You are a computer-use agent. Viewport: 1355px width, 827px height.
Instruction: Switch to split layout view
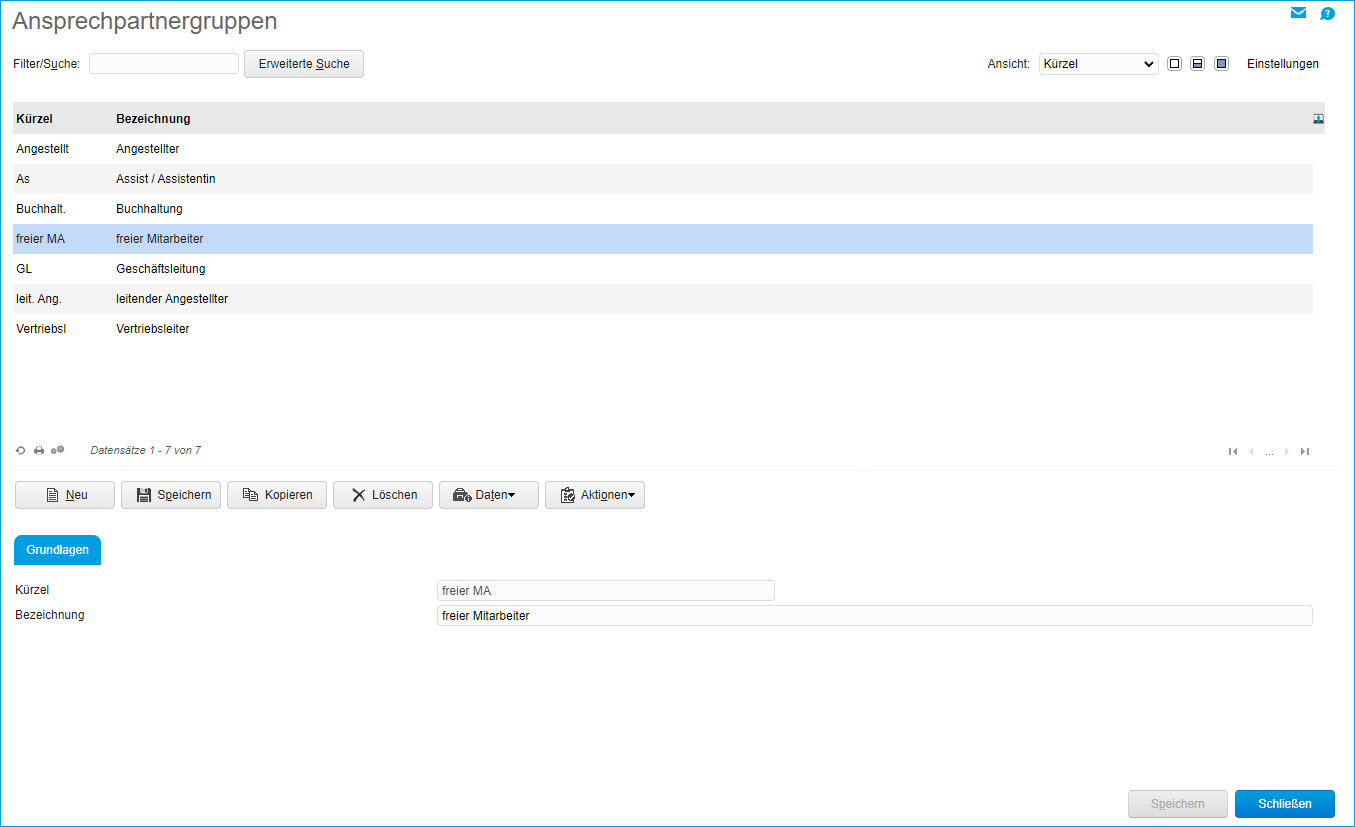1197,64
